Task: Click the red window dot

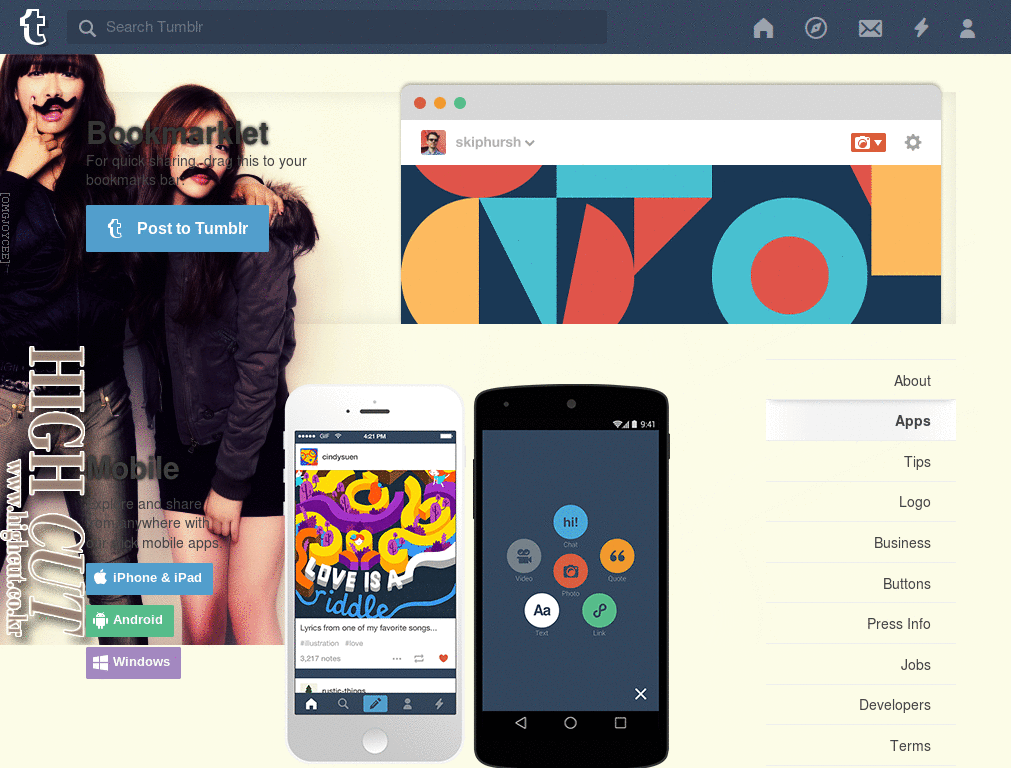Action: coord(420,103)
